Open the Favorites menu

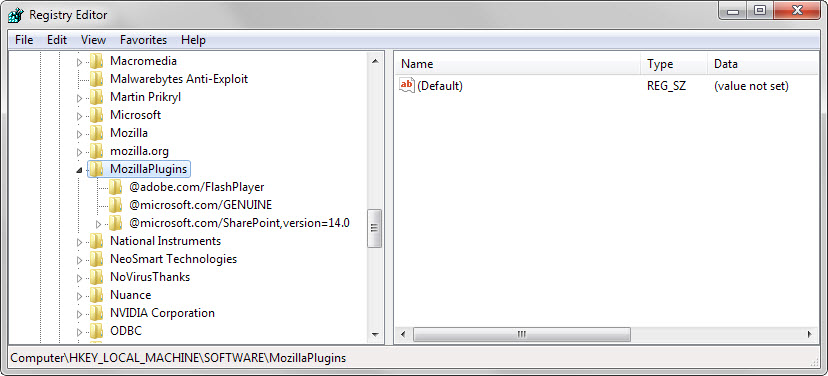pos(143,40)
